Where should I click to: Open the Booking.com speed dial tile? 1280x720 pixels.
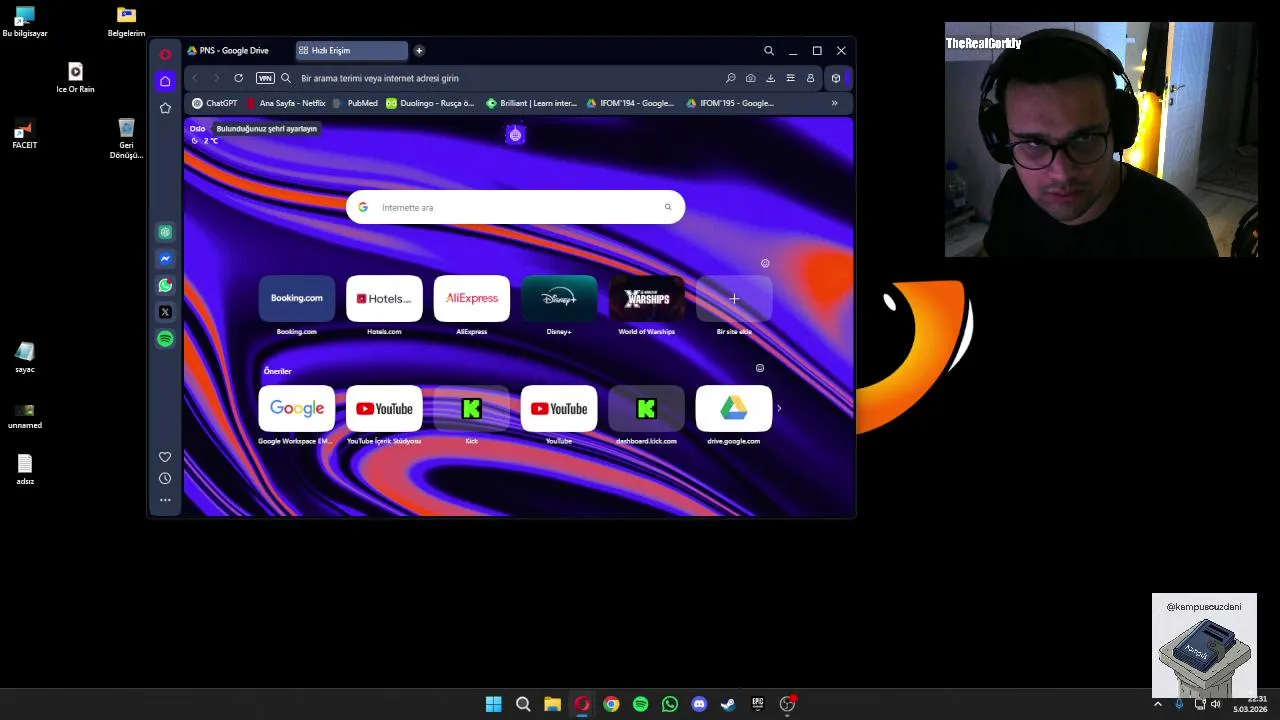point(296,298)
